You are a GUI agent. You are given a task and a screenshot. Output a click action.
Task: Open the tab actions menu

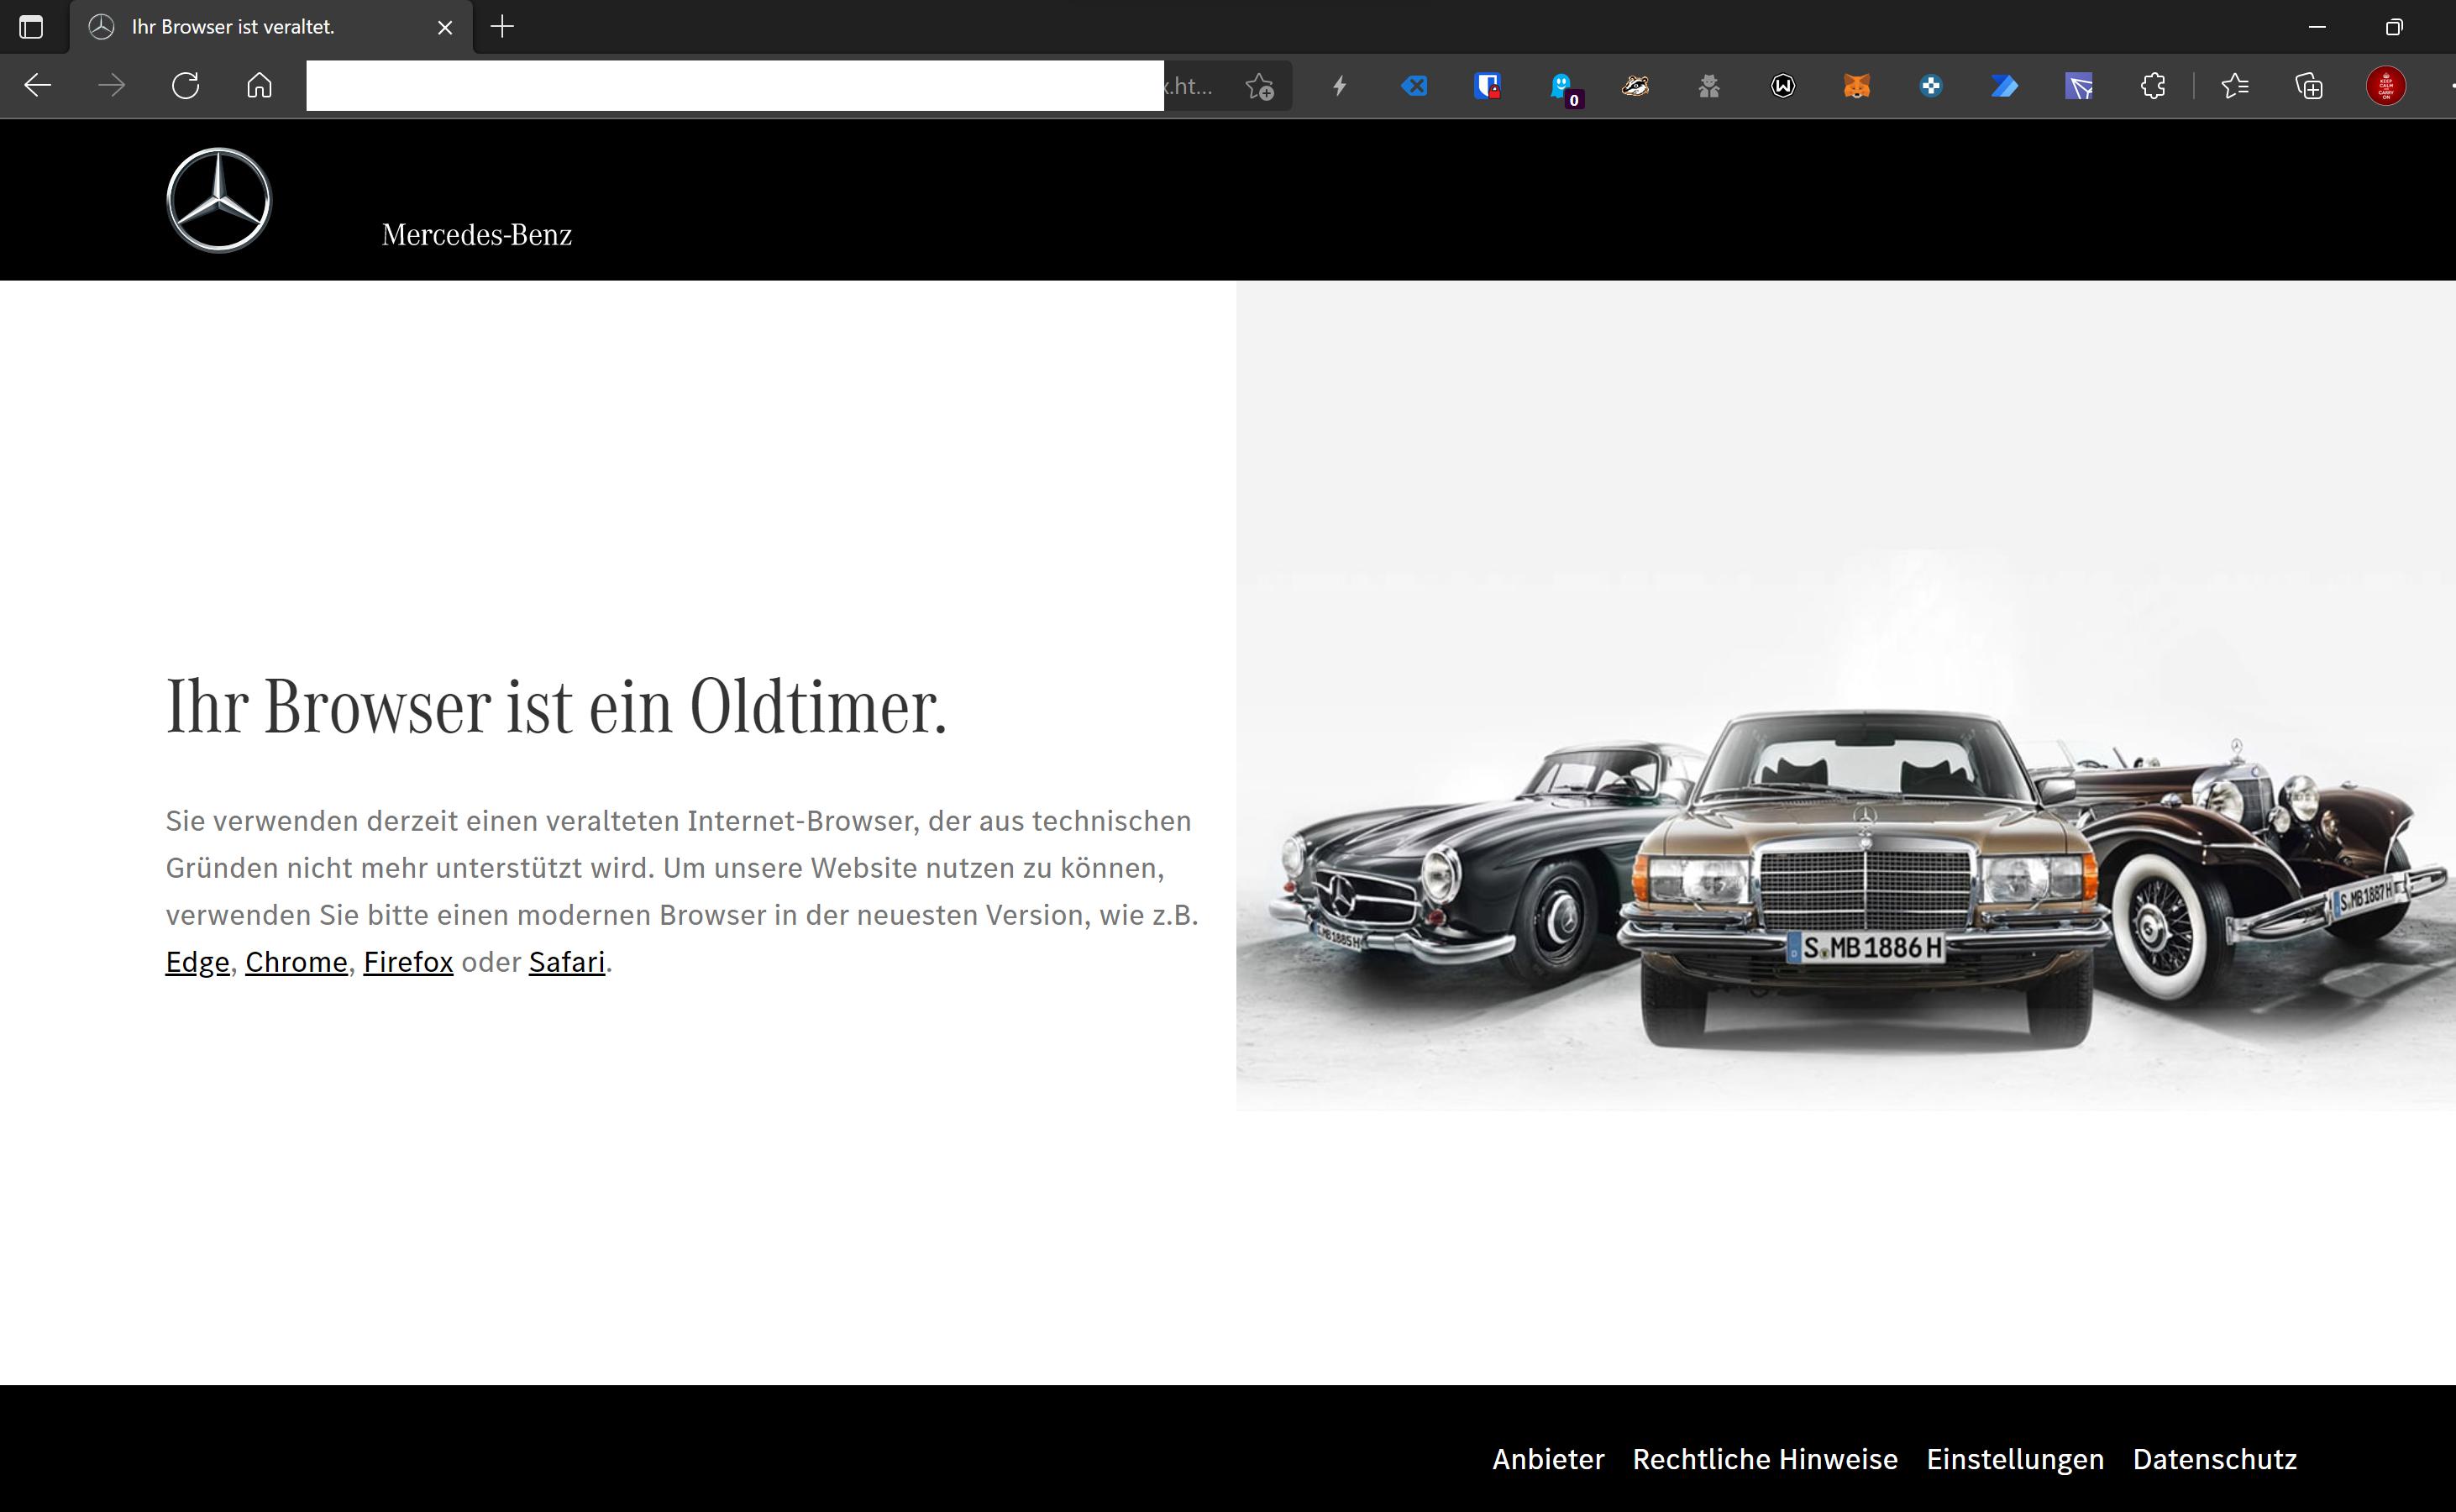coord(31,27)
